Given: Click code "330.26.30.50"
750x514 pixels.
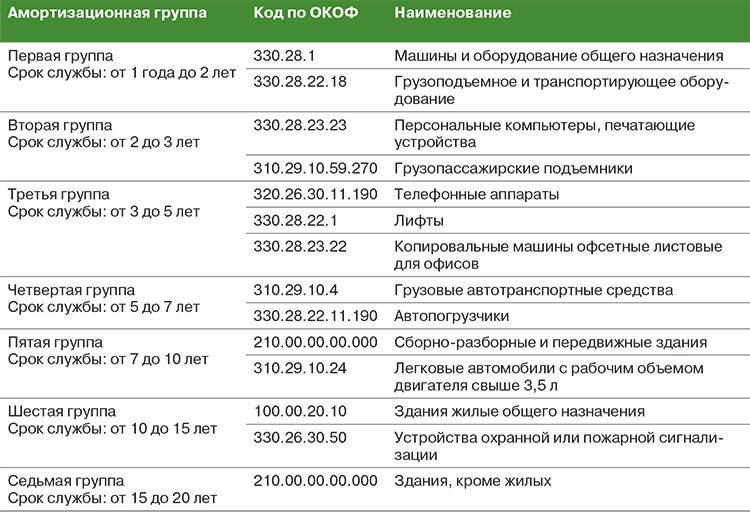Looking at the screenshot, I should (x=300, y=437).
